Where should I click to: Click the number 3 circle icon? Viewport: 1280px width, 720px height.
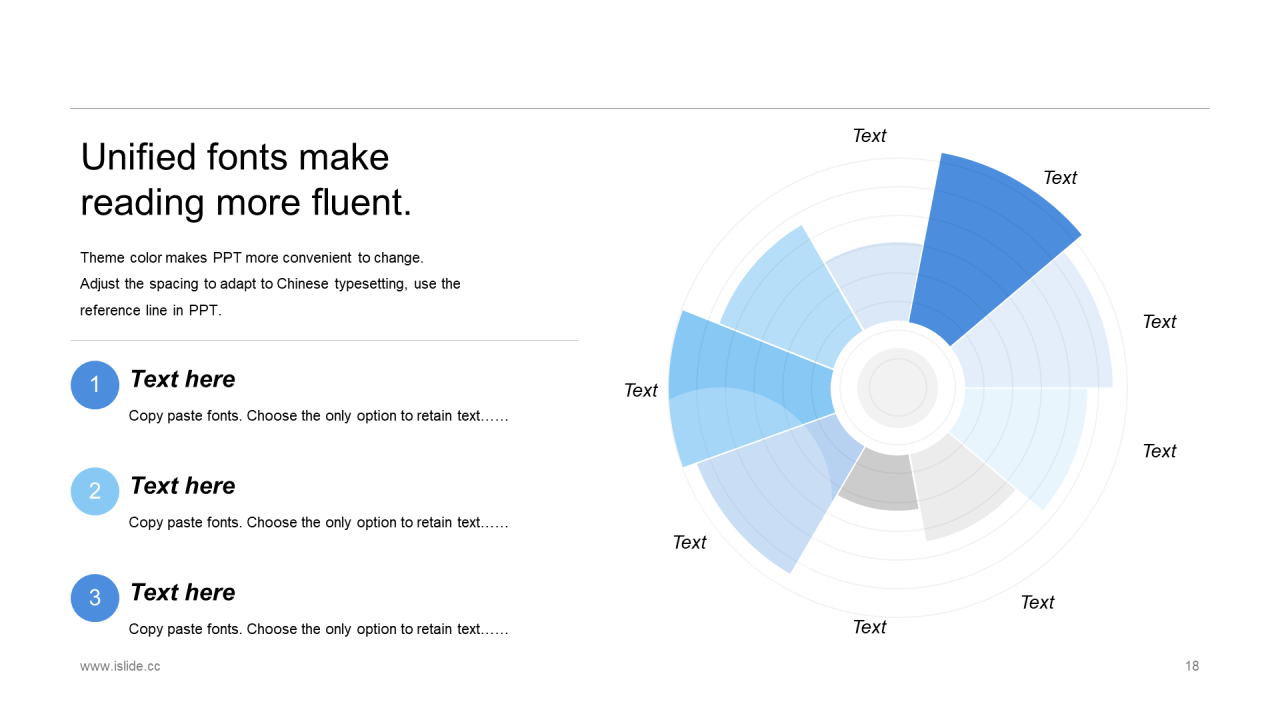tap(95, 598)
